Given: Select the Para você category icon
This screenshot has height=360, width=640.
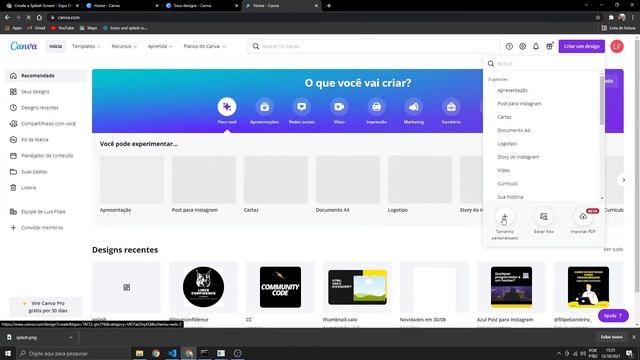Looking at the screenshot, I should point(227,107).
